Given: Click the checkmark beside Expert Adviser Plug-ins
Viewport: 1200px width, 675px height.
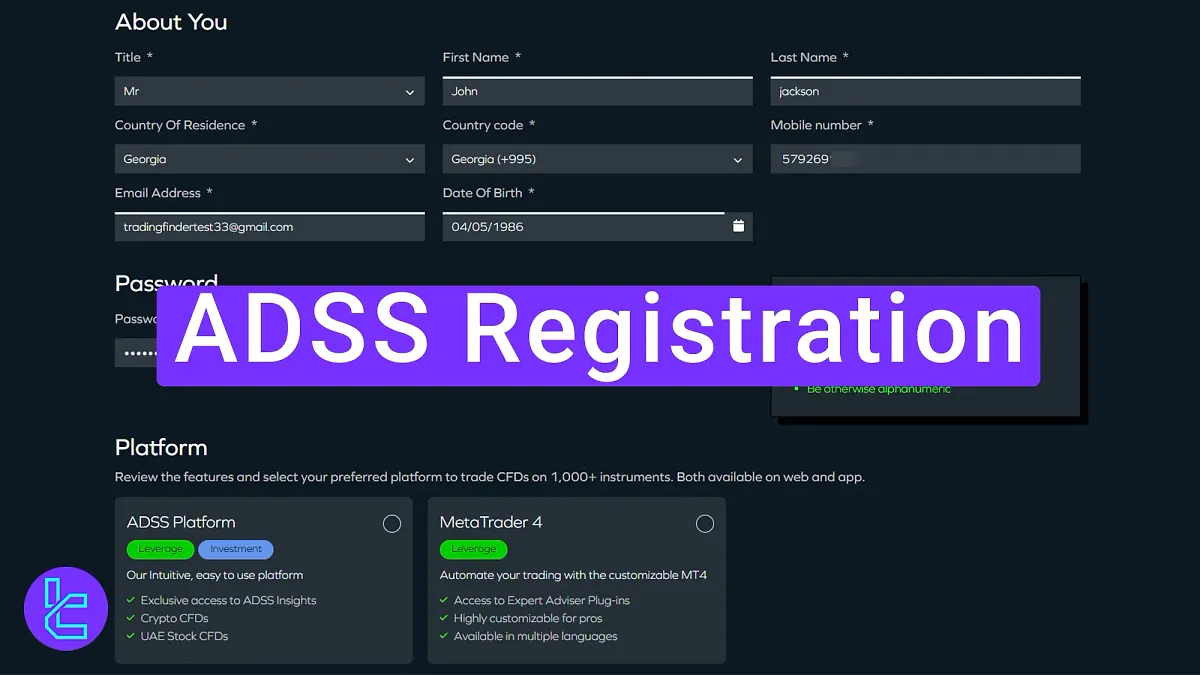Looking at the screenshot, I should pyautogui.click(x=444, y=600).
